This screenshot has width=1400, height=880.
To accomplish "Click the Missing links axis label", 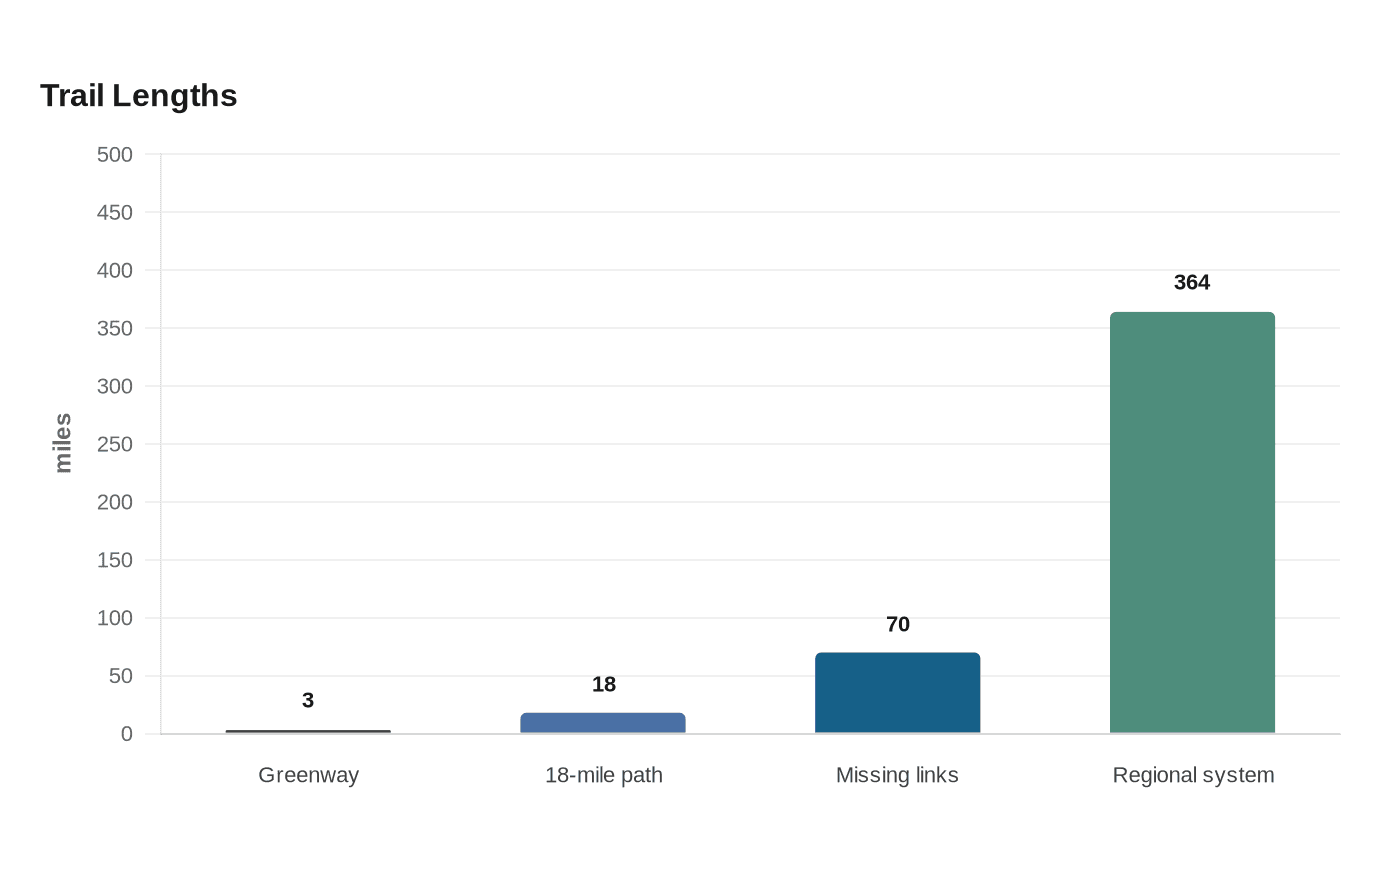I will (897, 775).
